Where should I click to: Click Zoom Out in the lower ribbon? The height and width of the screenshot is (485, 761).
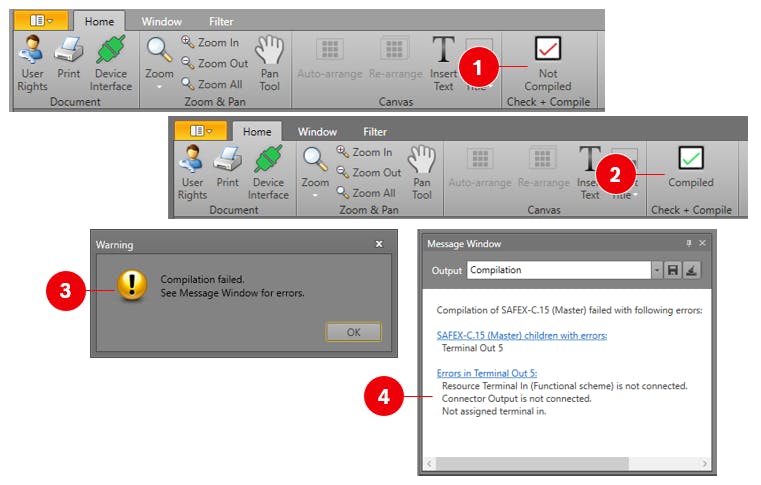pos(368,172)
